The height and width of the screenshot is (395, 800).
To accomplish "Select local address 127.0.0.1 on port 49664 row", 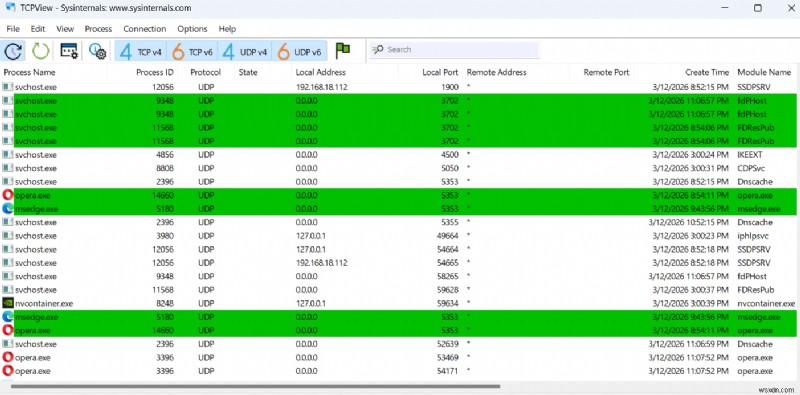I will click(x=311, y=236).
